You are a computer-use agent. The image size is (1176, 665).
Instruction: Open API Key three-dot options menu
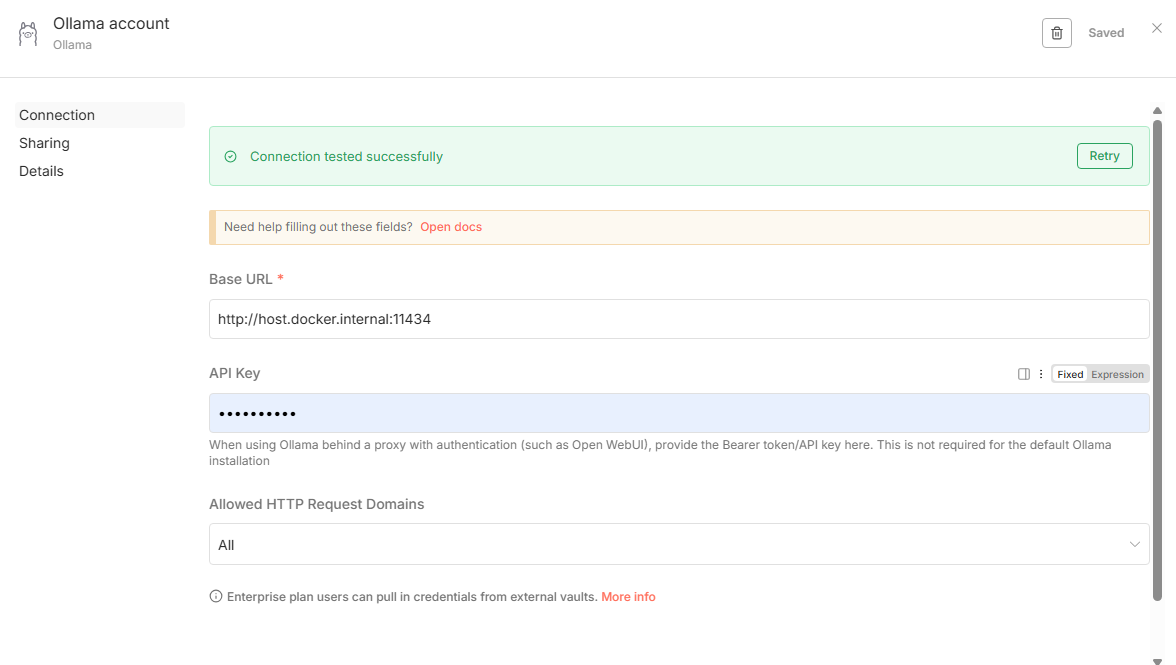click(x=1040, y=374)
